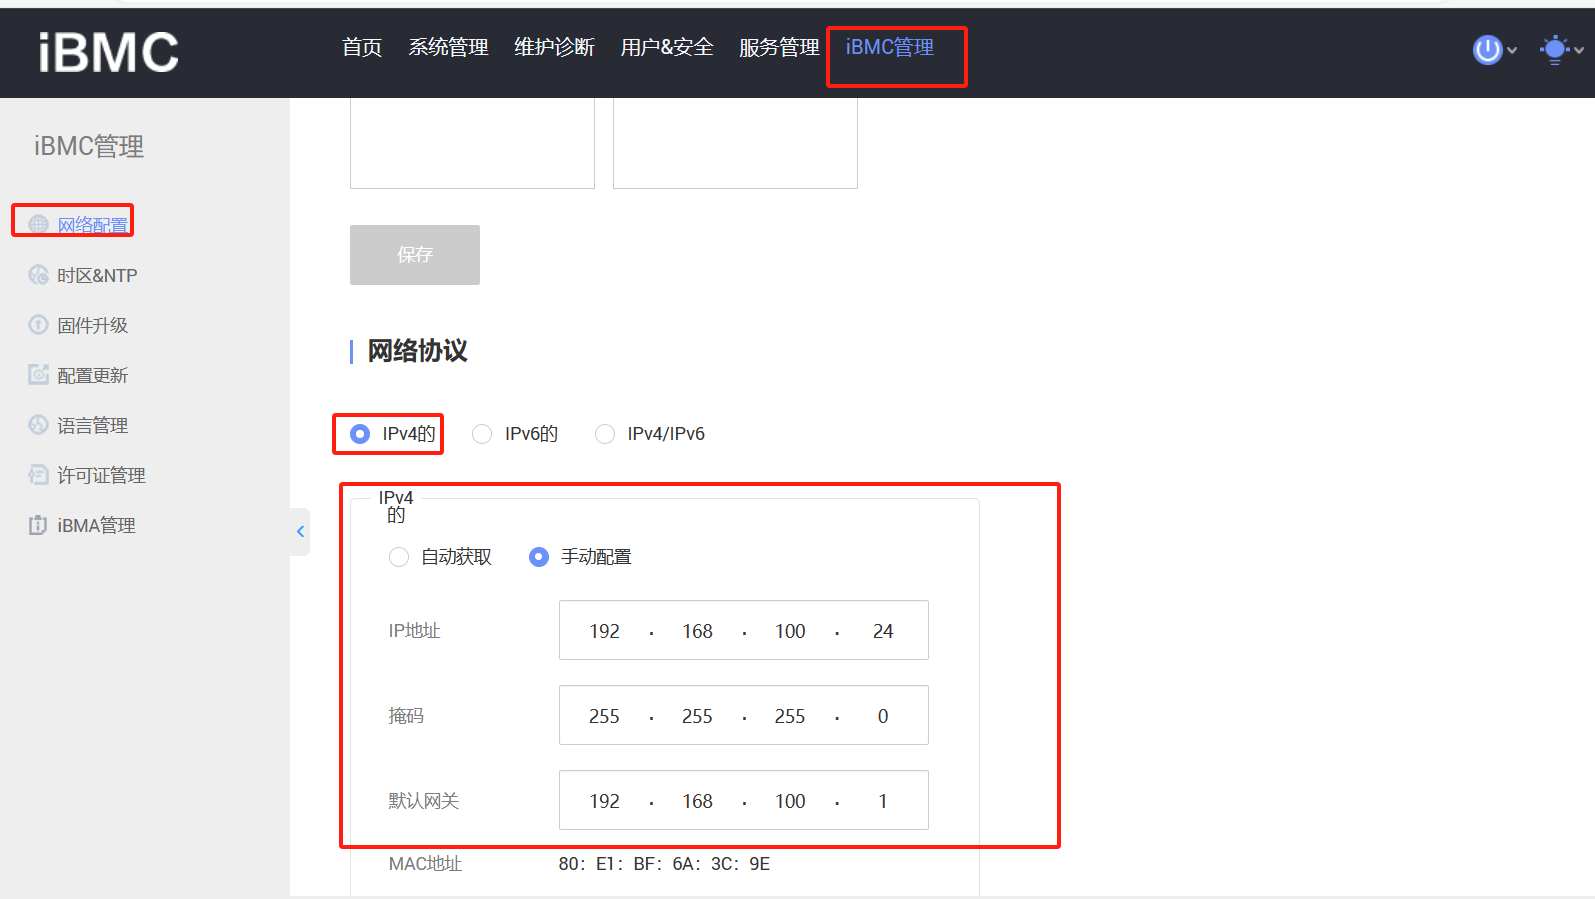Open 许可证管理 page
Screen dimensions: 1595x899
101,475
